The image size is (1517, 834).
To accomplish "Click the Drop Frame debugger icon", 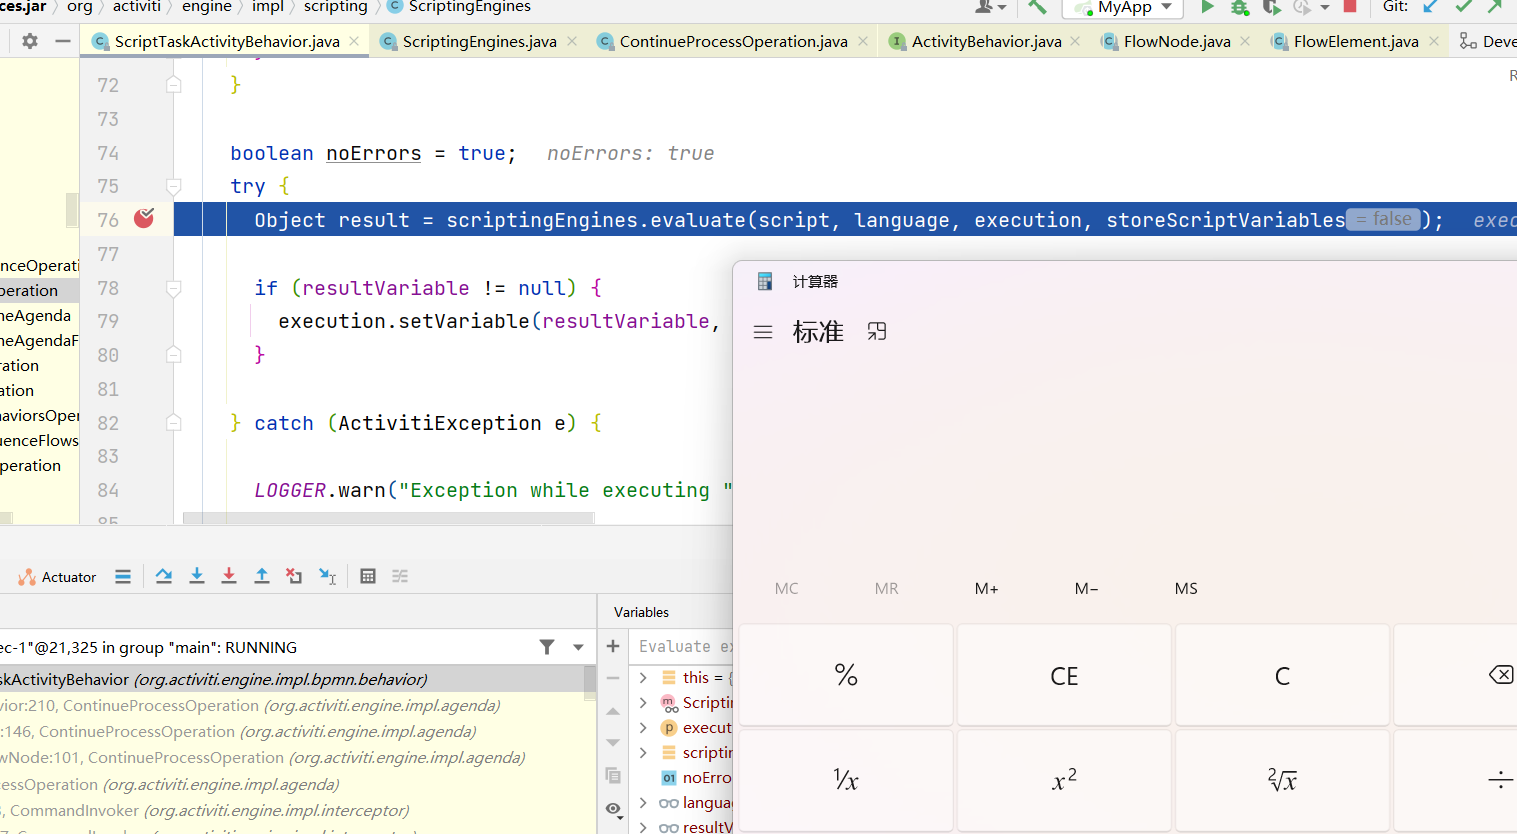I will pyautogui.click(x=294, y=576).
